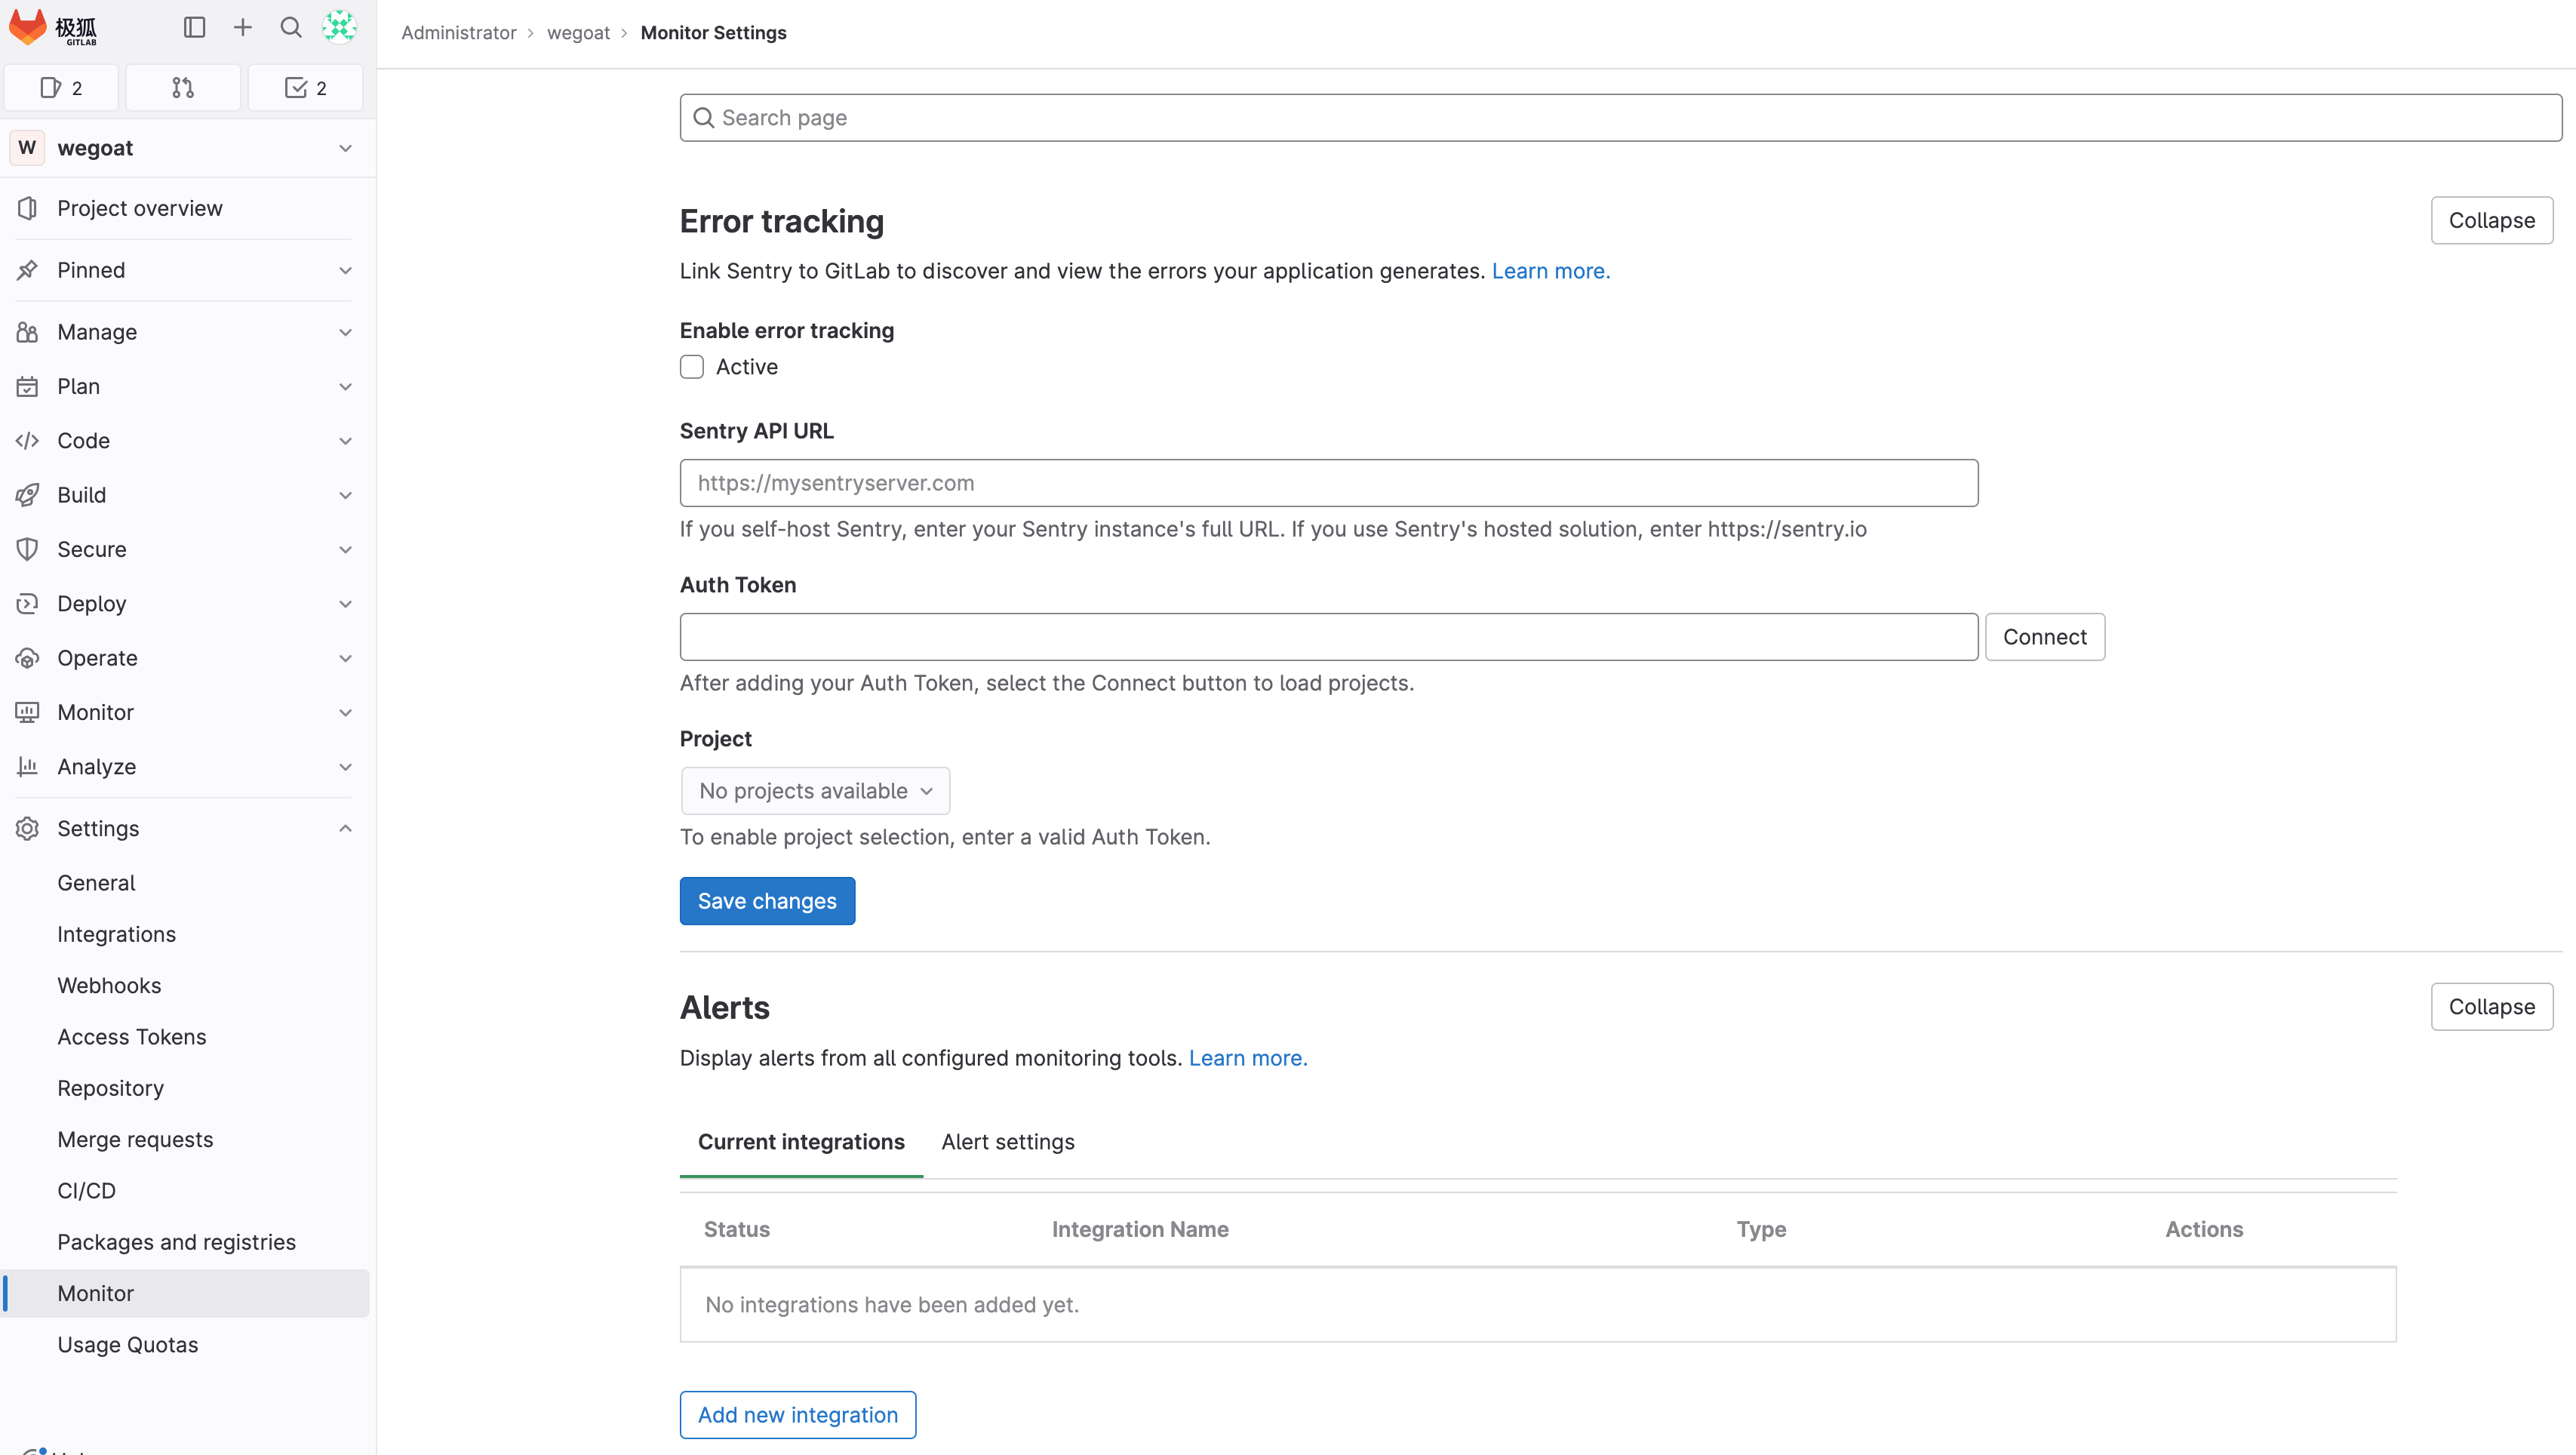The width and height of the screenshot is (2576, 1455).
Task: Switch to the Alert settings tab
Action: [x=1007, y=1142]
